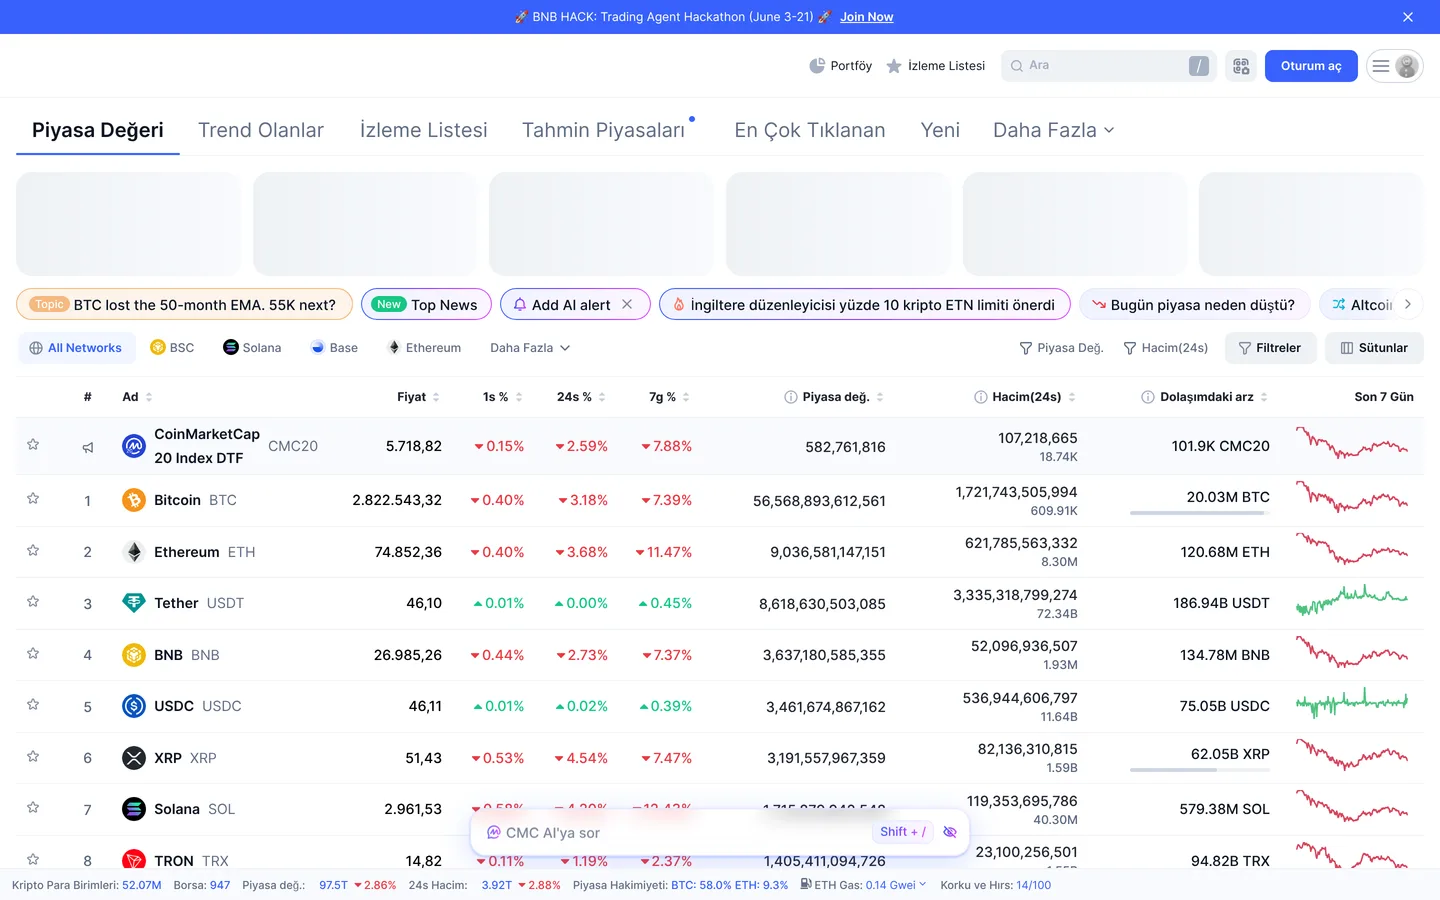Click Bitcoin circulating supply progress bar
The width and height of the screenshot is (1440, 900).
(x=1200, y=513)
